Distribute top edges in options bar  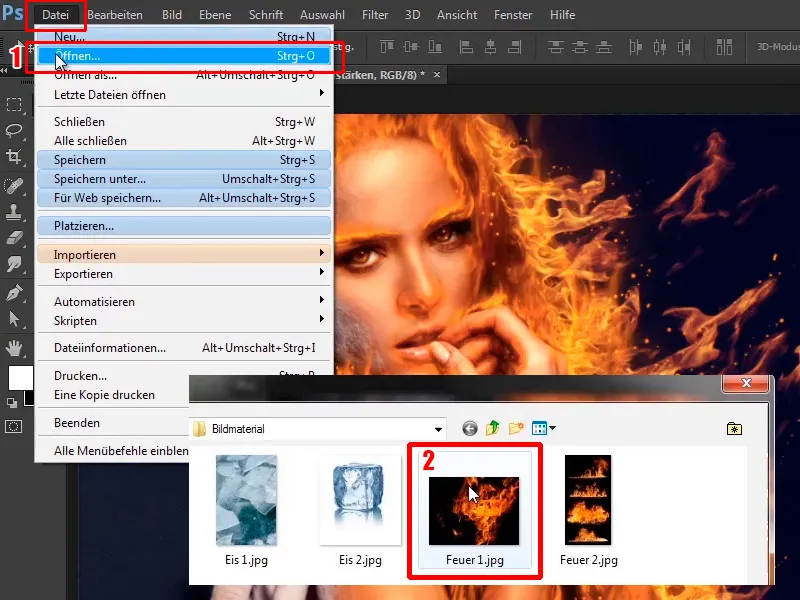556,47
